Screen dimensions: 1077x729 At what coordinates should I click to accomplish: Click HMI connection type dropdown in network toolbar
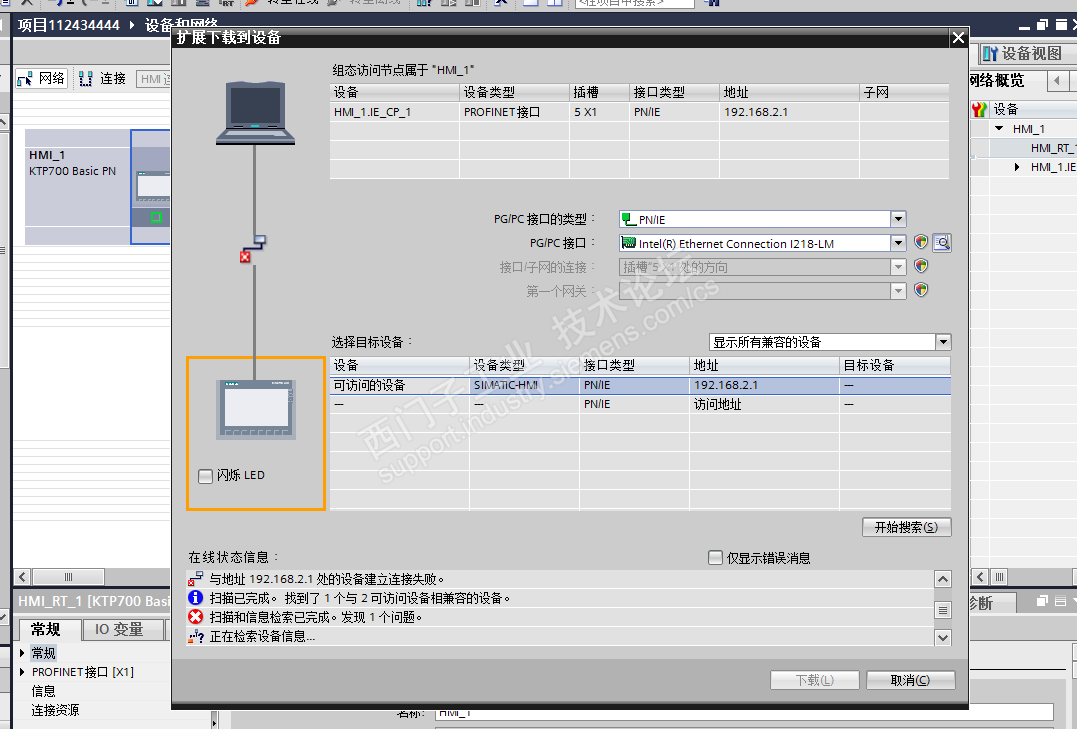[x=153, y=79]
